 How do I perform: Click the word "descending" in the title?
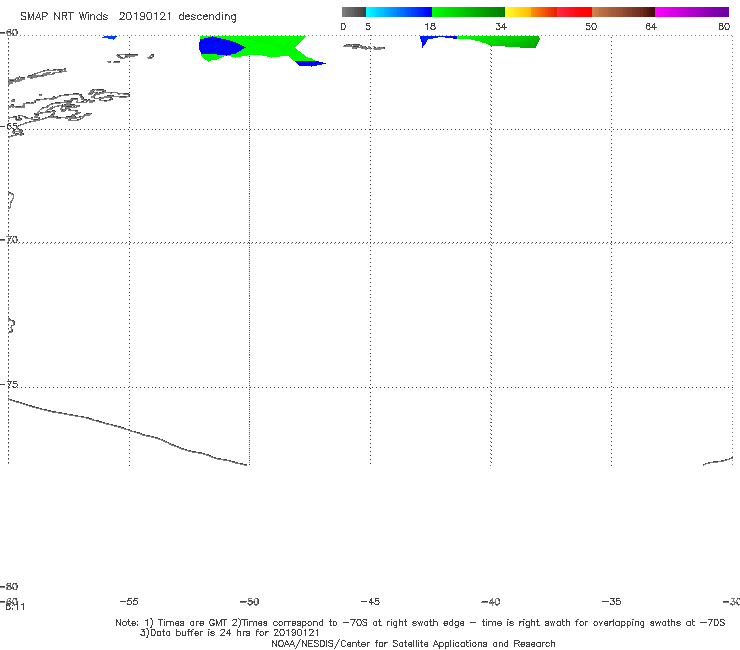(207, 17)
